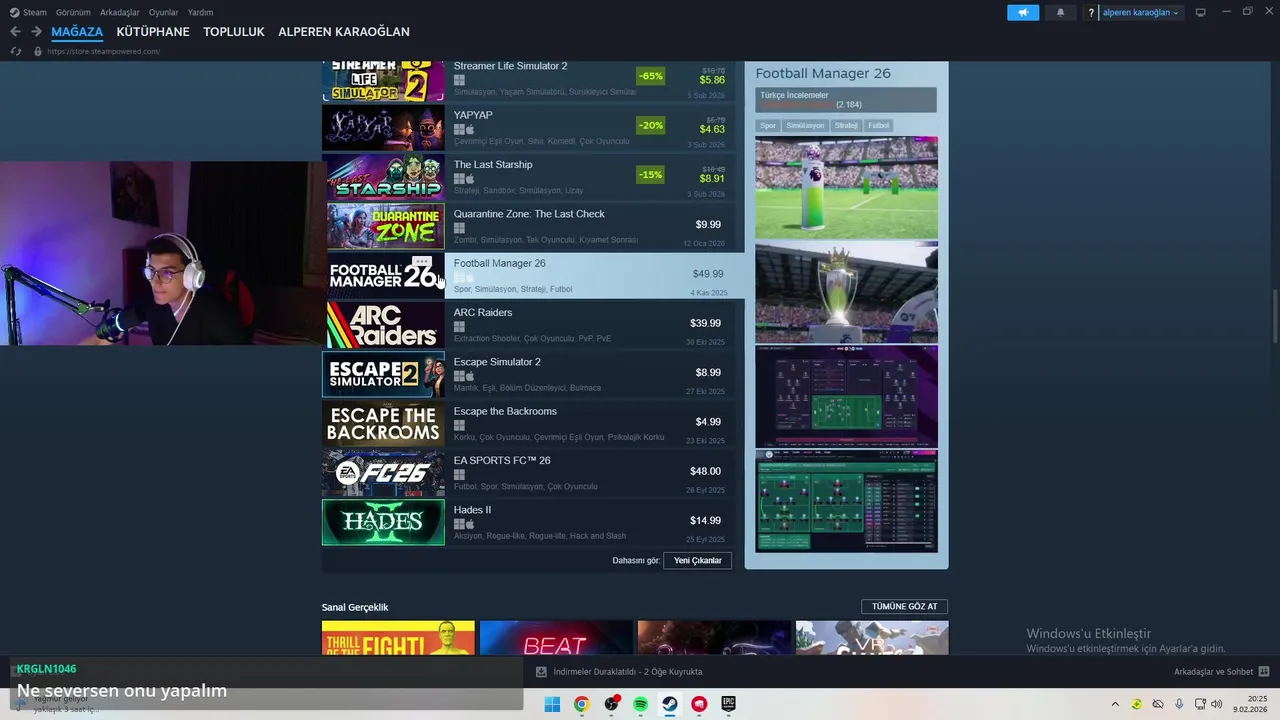Image resolution: width=1280 pixels, height=720 pixels.
Task: Open the downloads icon in bottom bar
Action: click(x=541, y=672)
